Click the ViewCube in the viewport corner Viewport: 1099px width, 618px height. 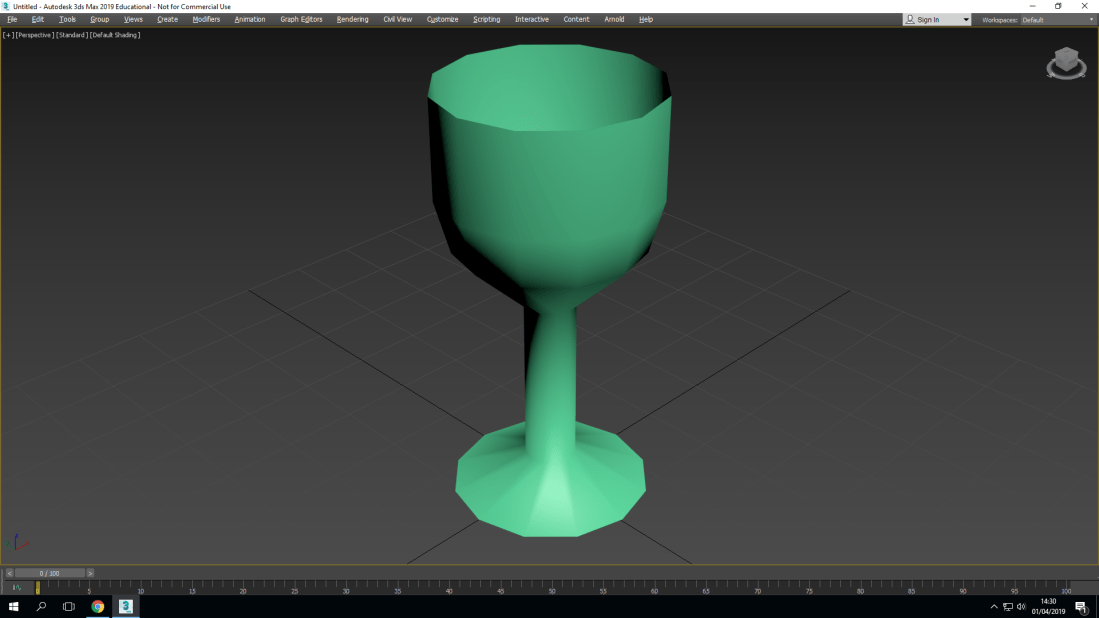pyautogui.click(x=1066, y=63)
